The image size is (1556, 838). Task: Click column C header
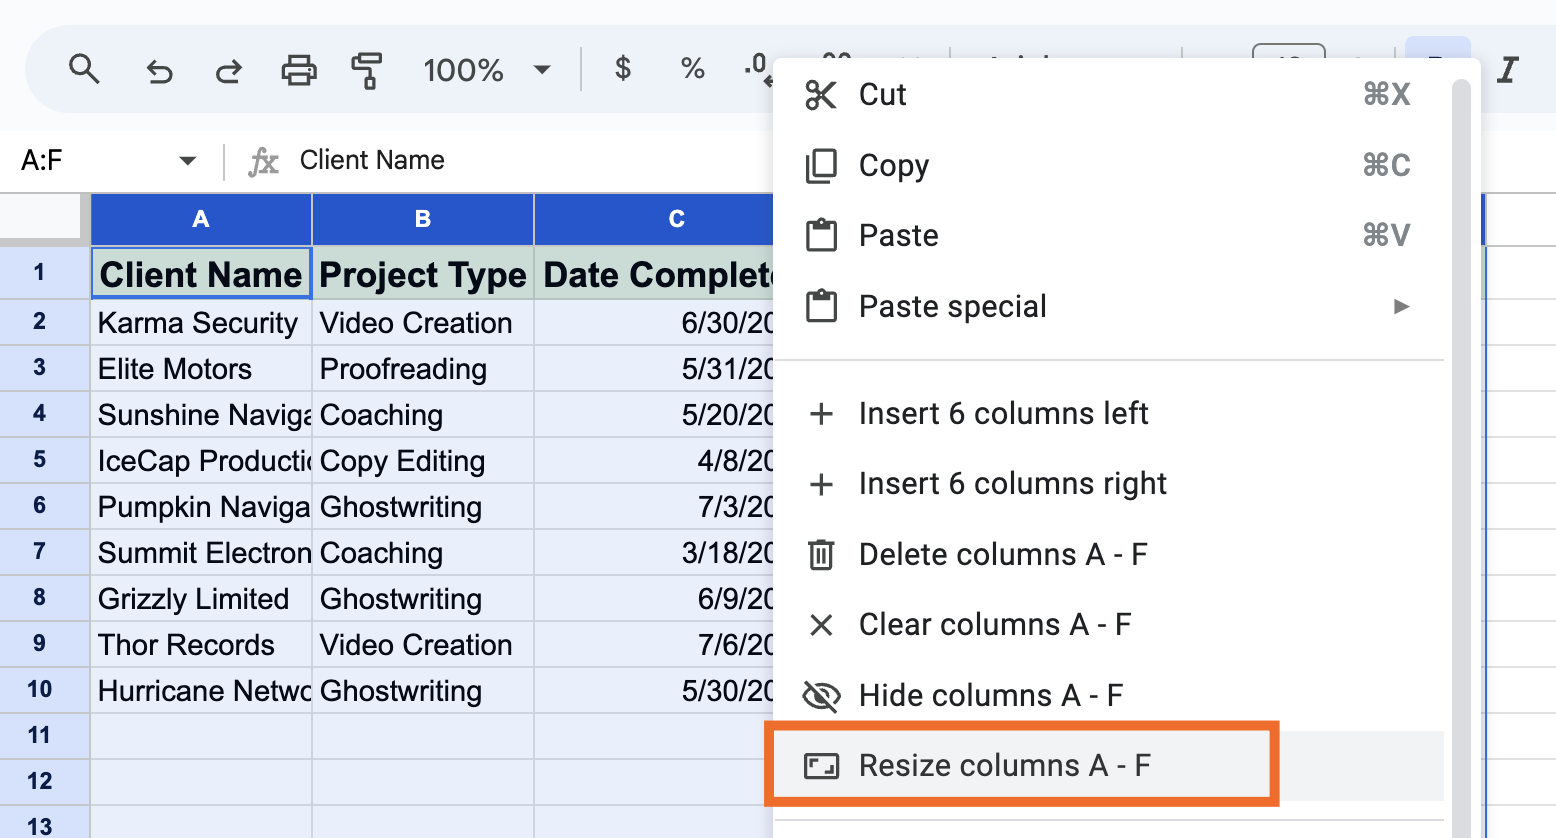[x=654, y=219]
